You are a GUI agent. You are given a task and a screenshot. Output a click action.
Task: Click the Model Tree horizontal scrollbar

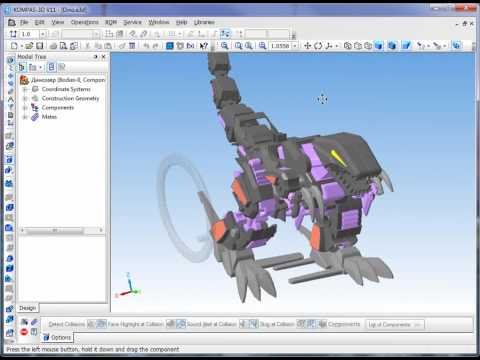(x=62, y=230)
